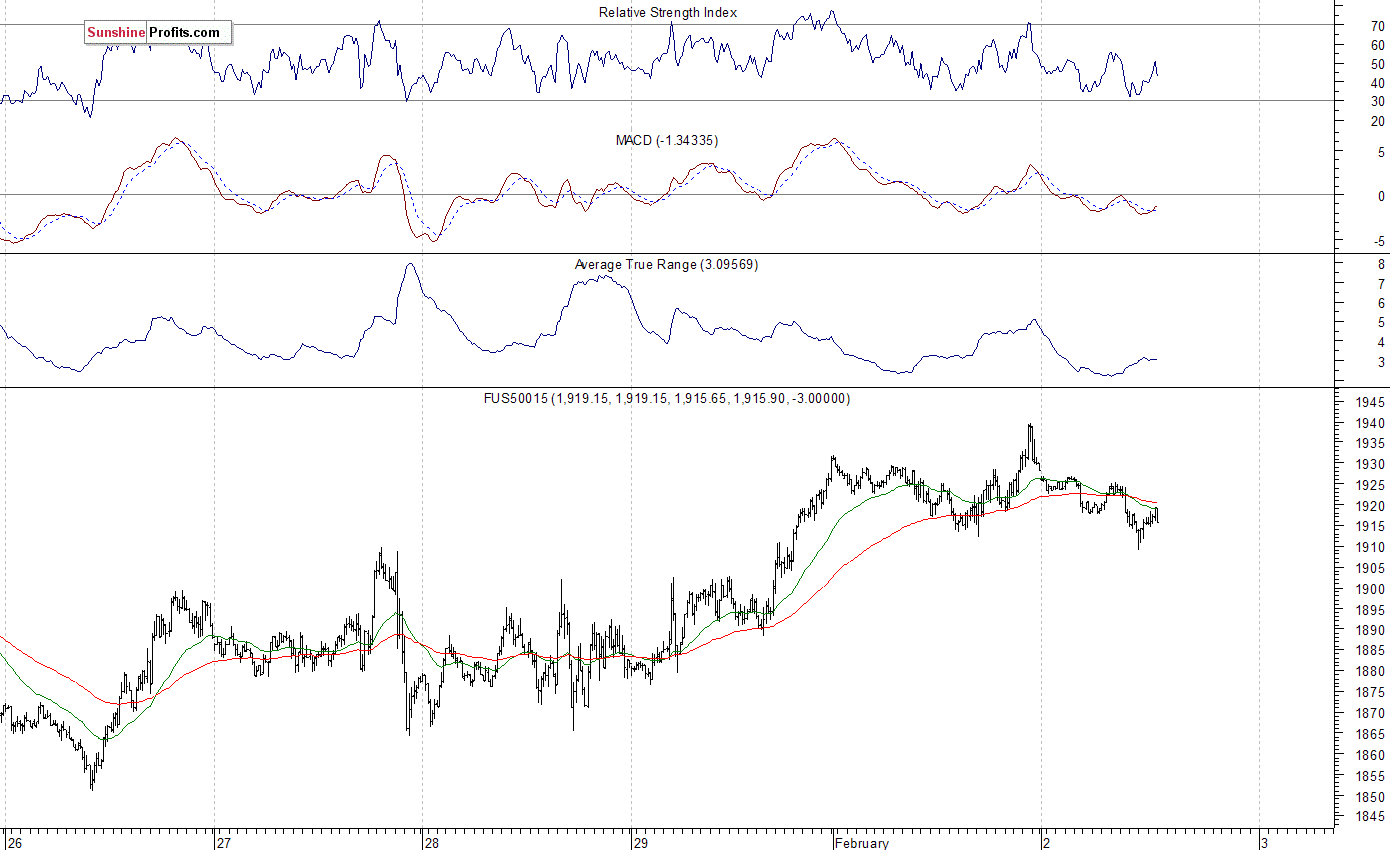Click the 2 date marker on time axis
Screen dimensions: 1390x850
[1047, 843]
